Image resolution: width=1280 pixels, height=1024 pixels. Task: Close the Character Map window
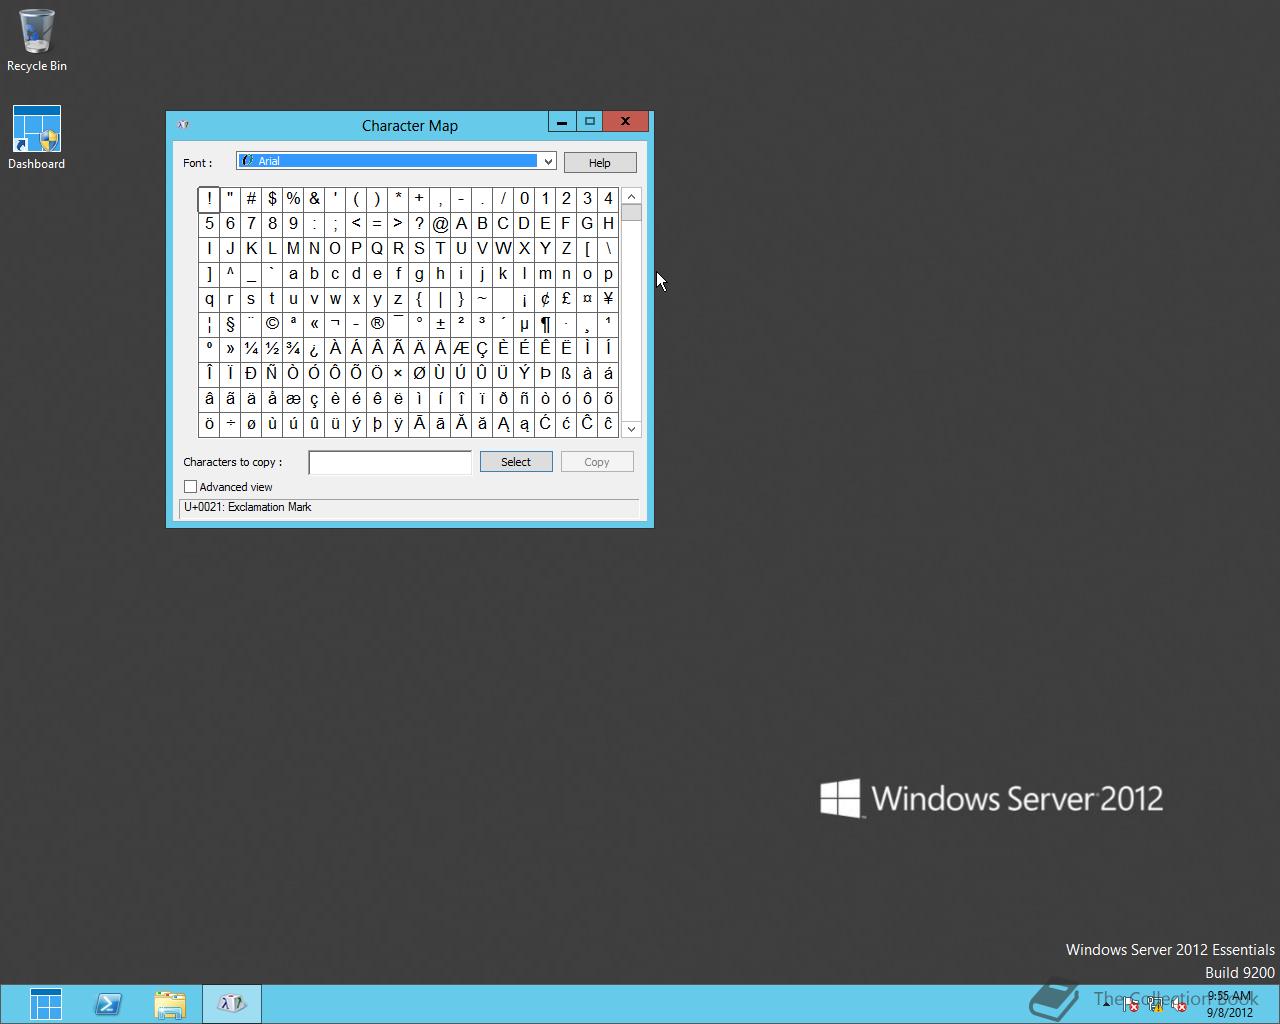click(626, 122)
